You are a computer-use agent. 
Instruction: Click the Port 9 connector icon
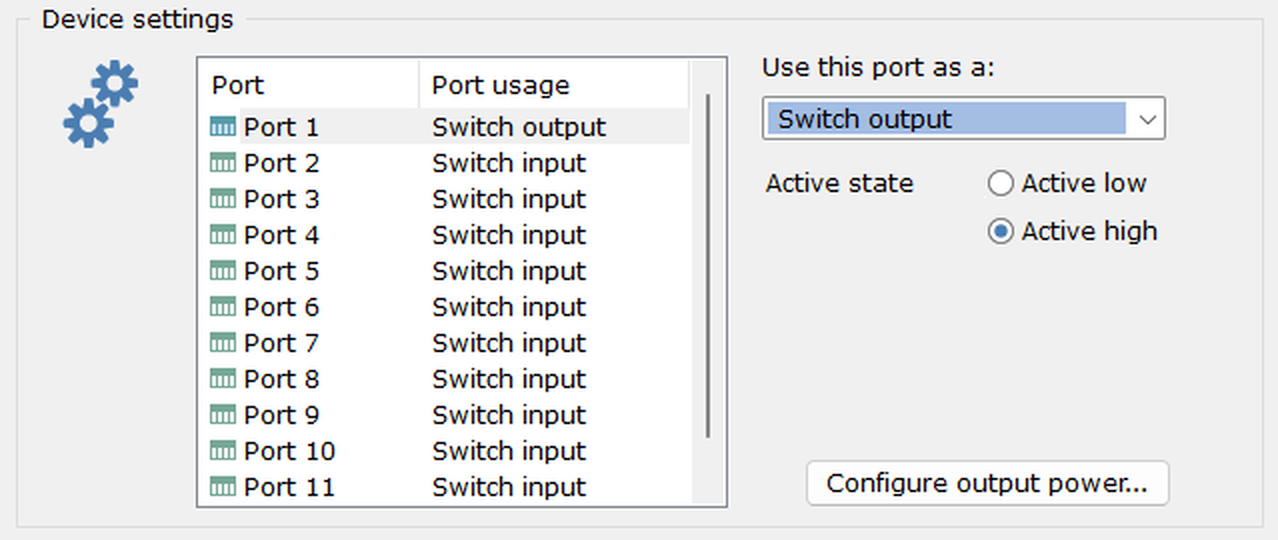(223, 415)
